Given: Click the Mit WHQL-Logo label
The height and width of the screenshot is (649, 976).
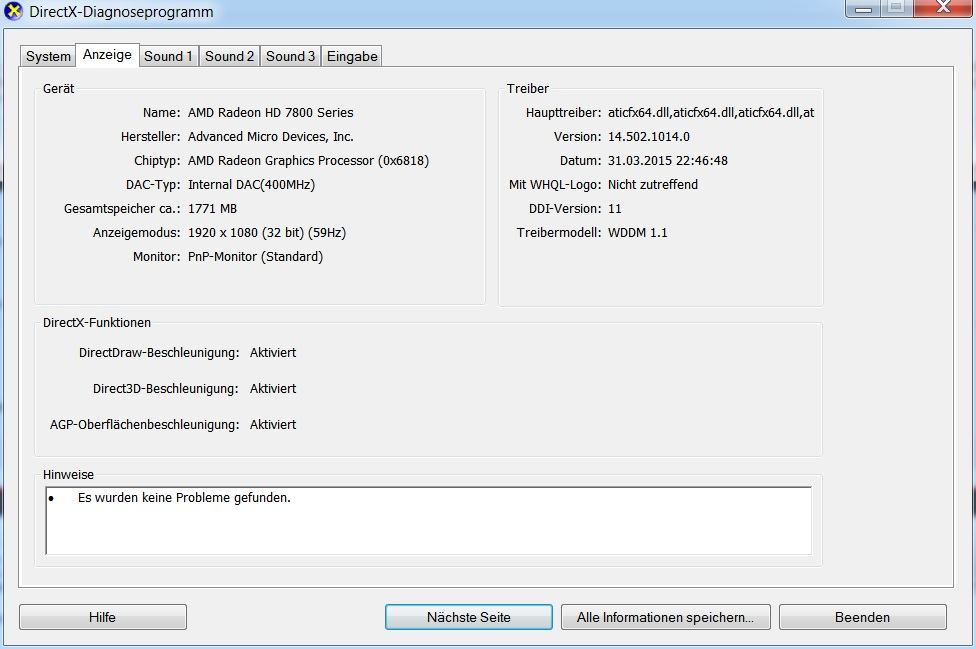Looking at the screenshot, I should coord(555,184).
